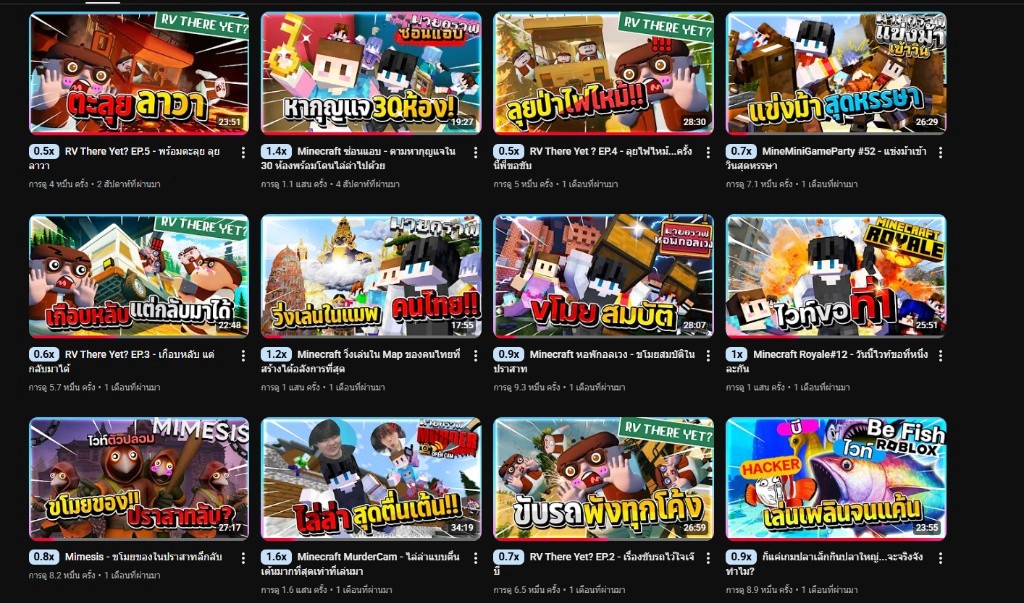Click the 0.5x badge on RV There Yet? EP.5
The image size is (1024, 603).
(x=44, y=151)
